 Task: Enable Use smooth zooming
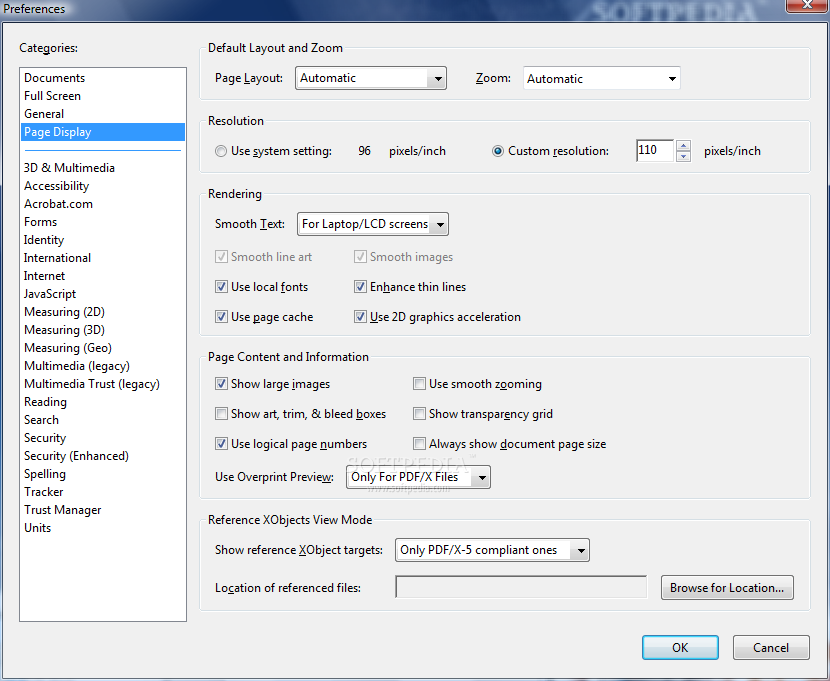click(419, 384)
